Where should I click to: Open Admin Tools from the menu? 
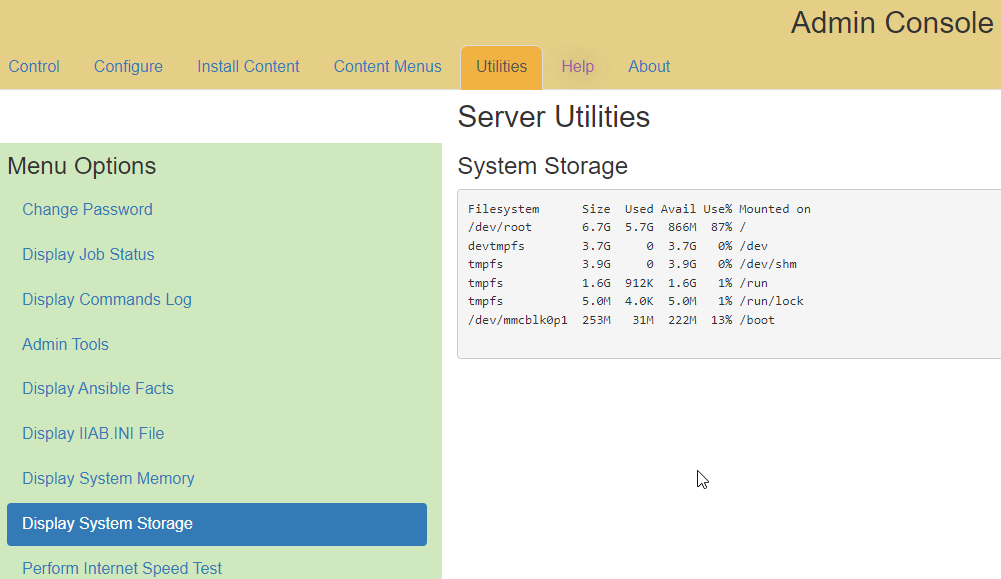(x=65, y=344)
